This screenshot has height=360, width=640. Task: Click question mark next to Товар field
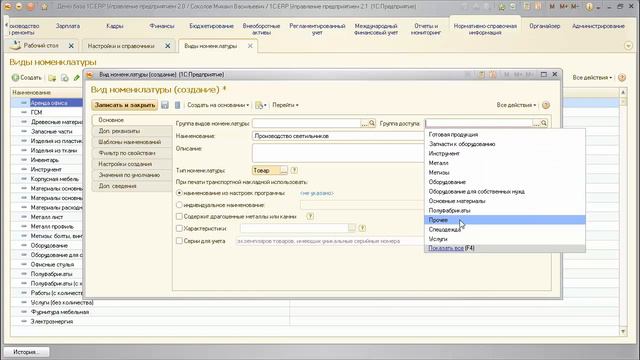[x=294, y=170]
